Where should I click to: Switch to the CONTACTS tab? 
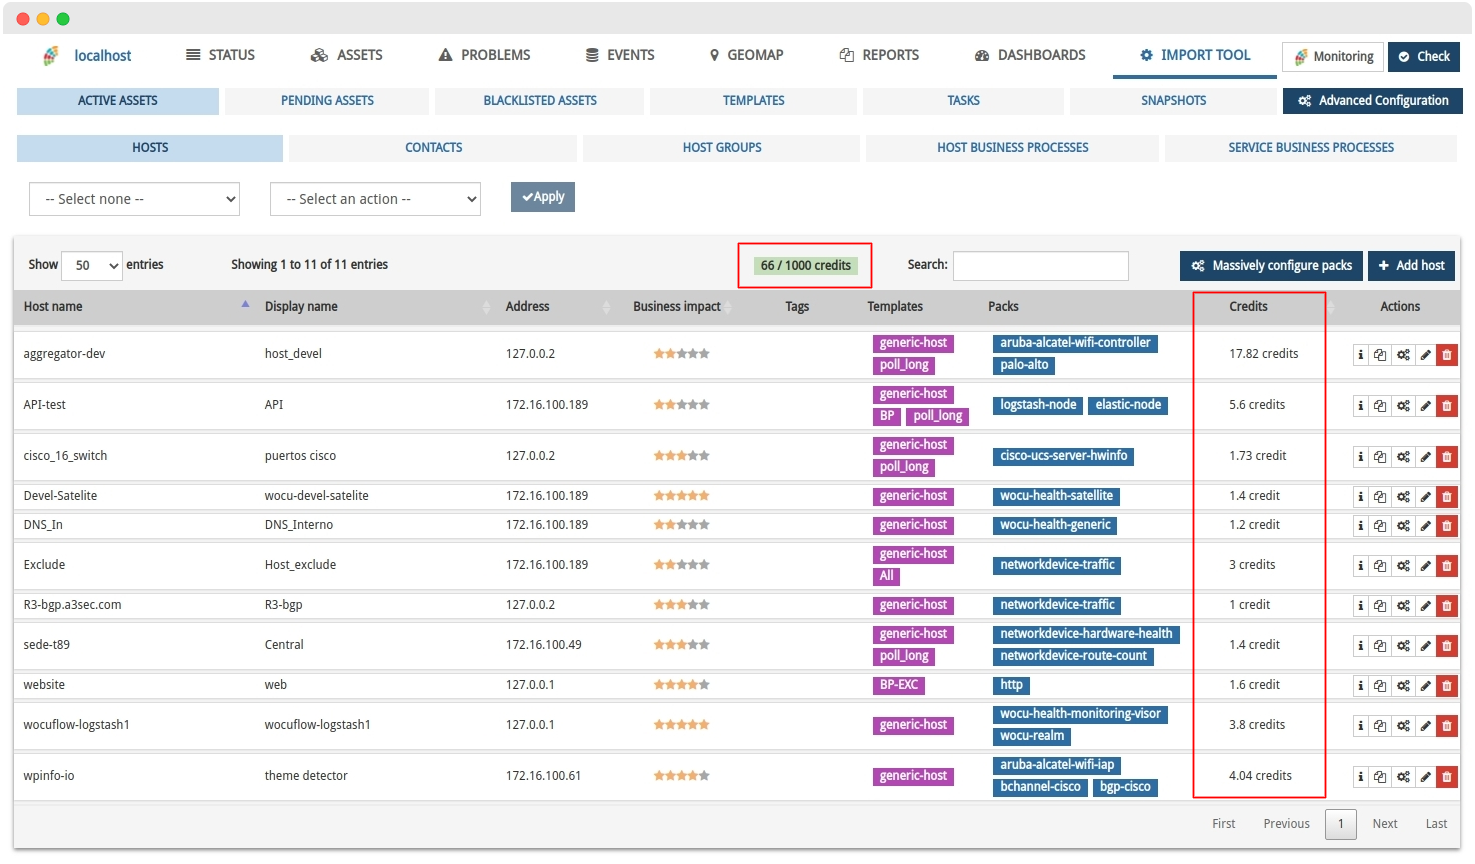434,148
